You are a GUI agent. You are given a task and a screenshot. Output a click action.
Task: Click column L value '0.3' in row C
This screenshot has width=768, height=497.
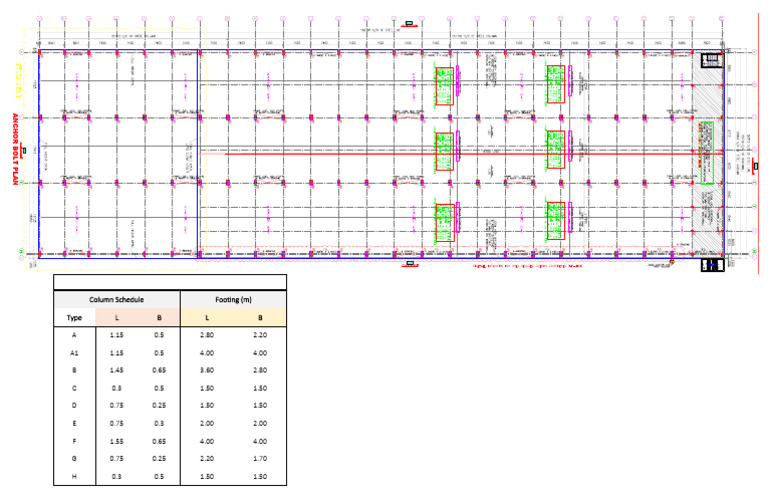pos(117,388)
